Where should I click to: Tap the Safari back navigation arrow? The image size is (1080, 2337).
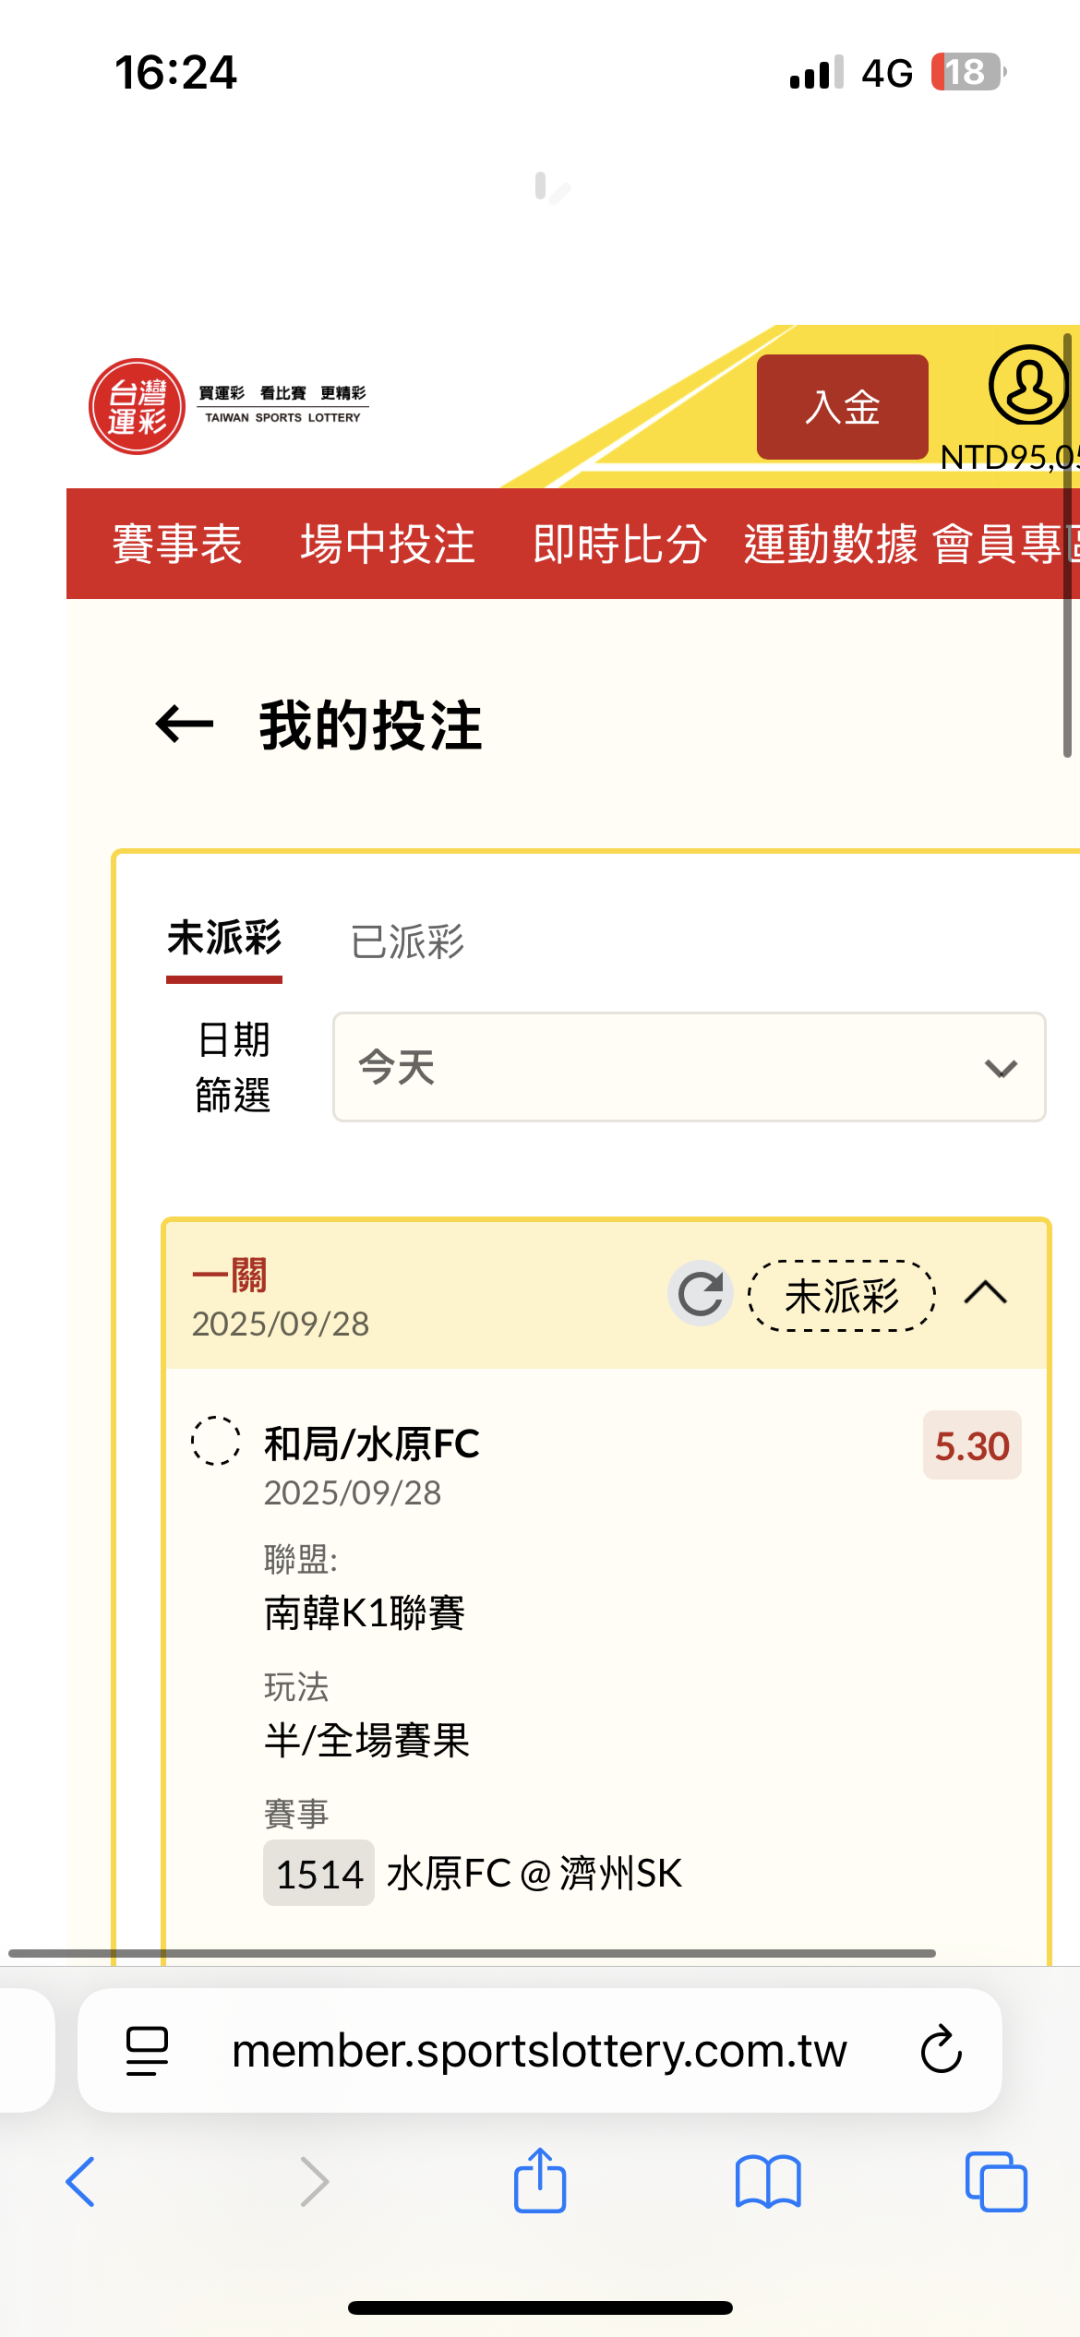coord(80,2181)
